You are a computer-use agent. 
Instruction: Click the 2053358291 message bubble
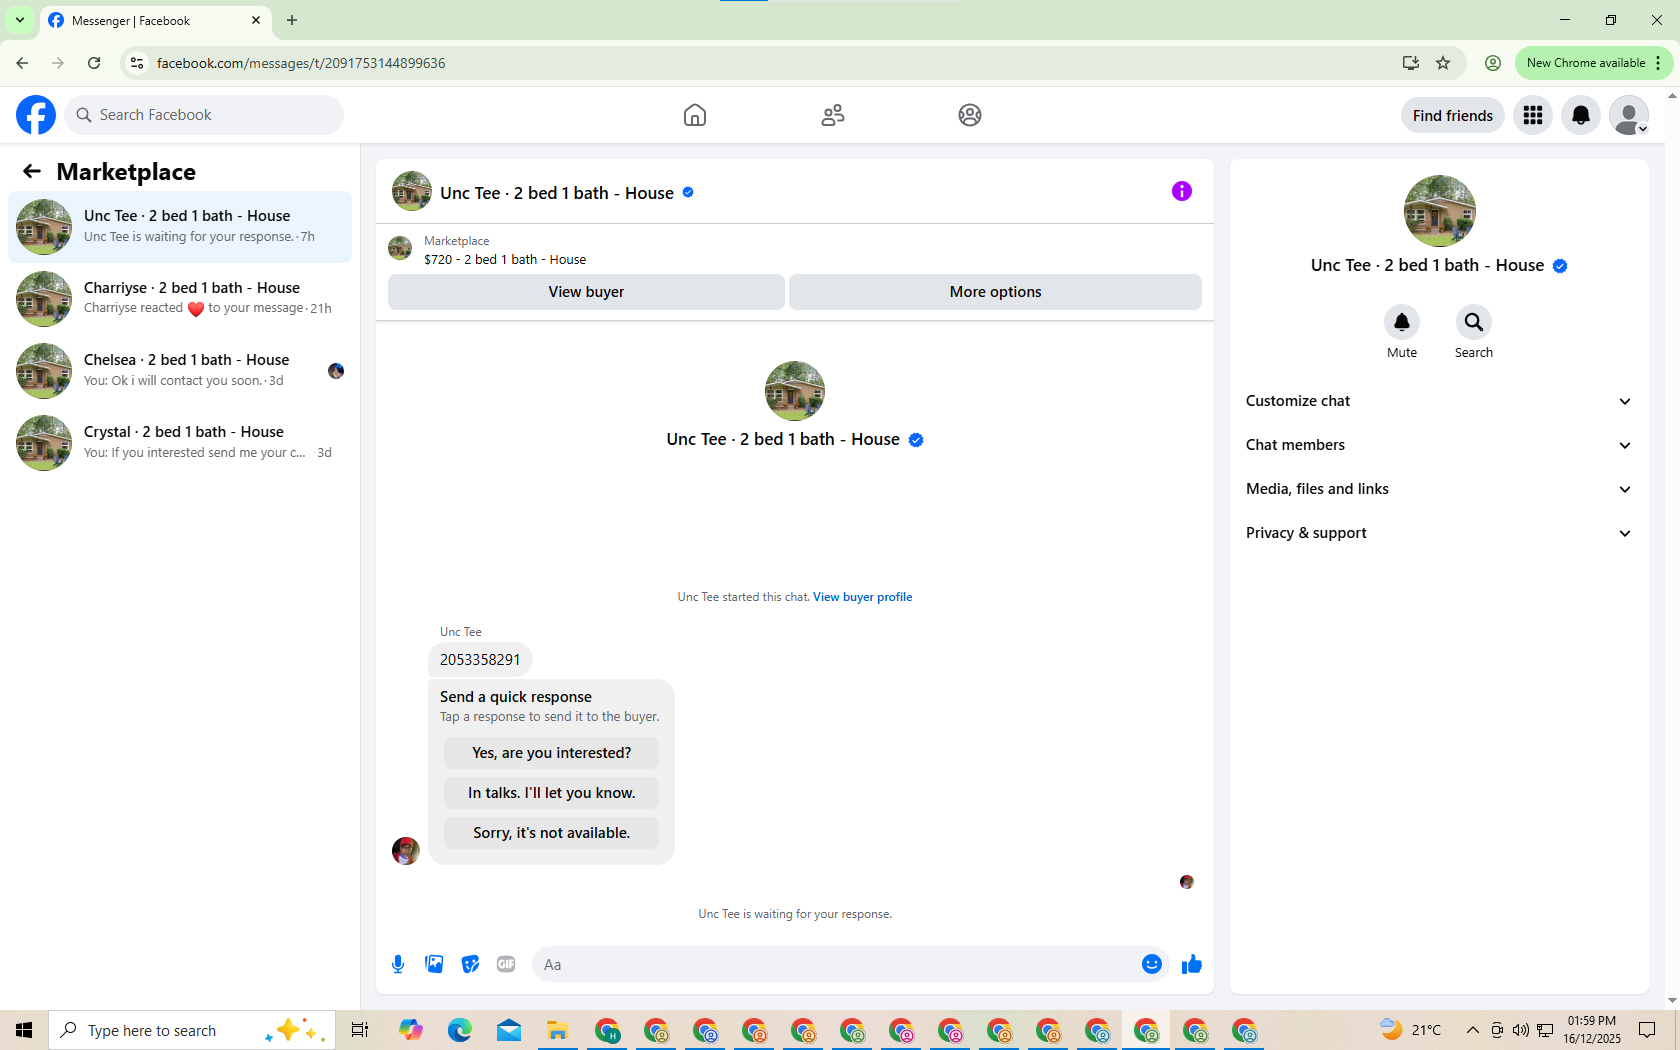pos(480,660)
